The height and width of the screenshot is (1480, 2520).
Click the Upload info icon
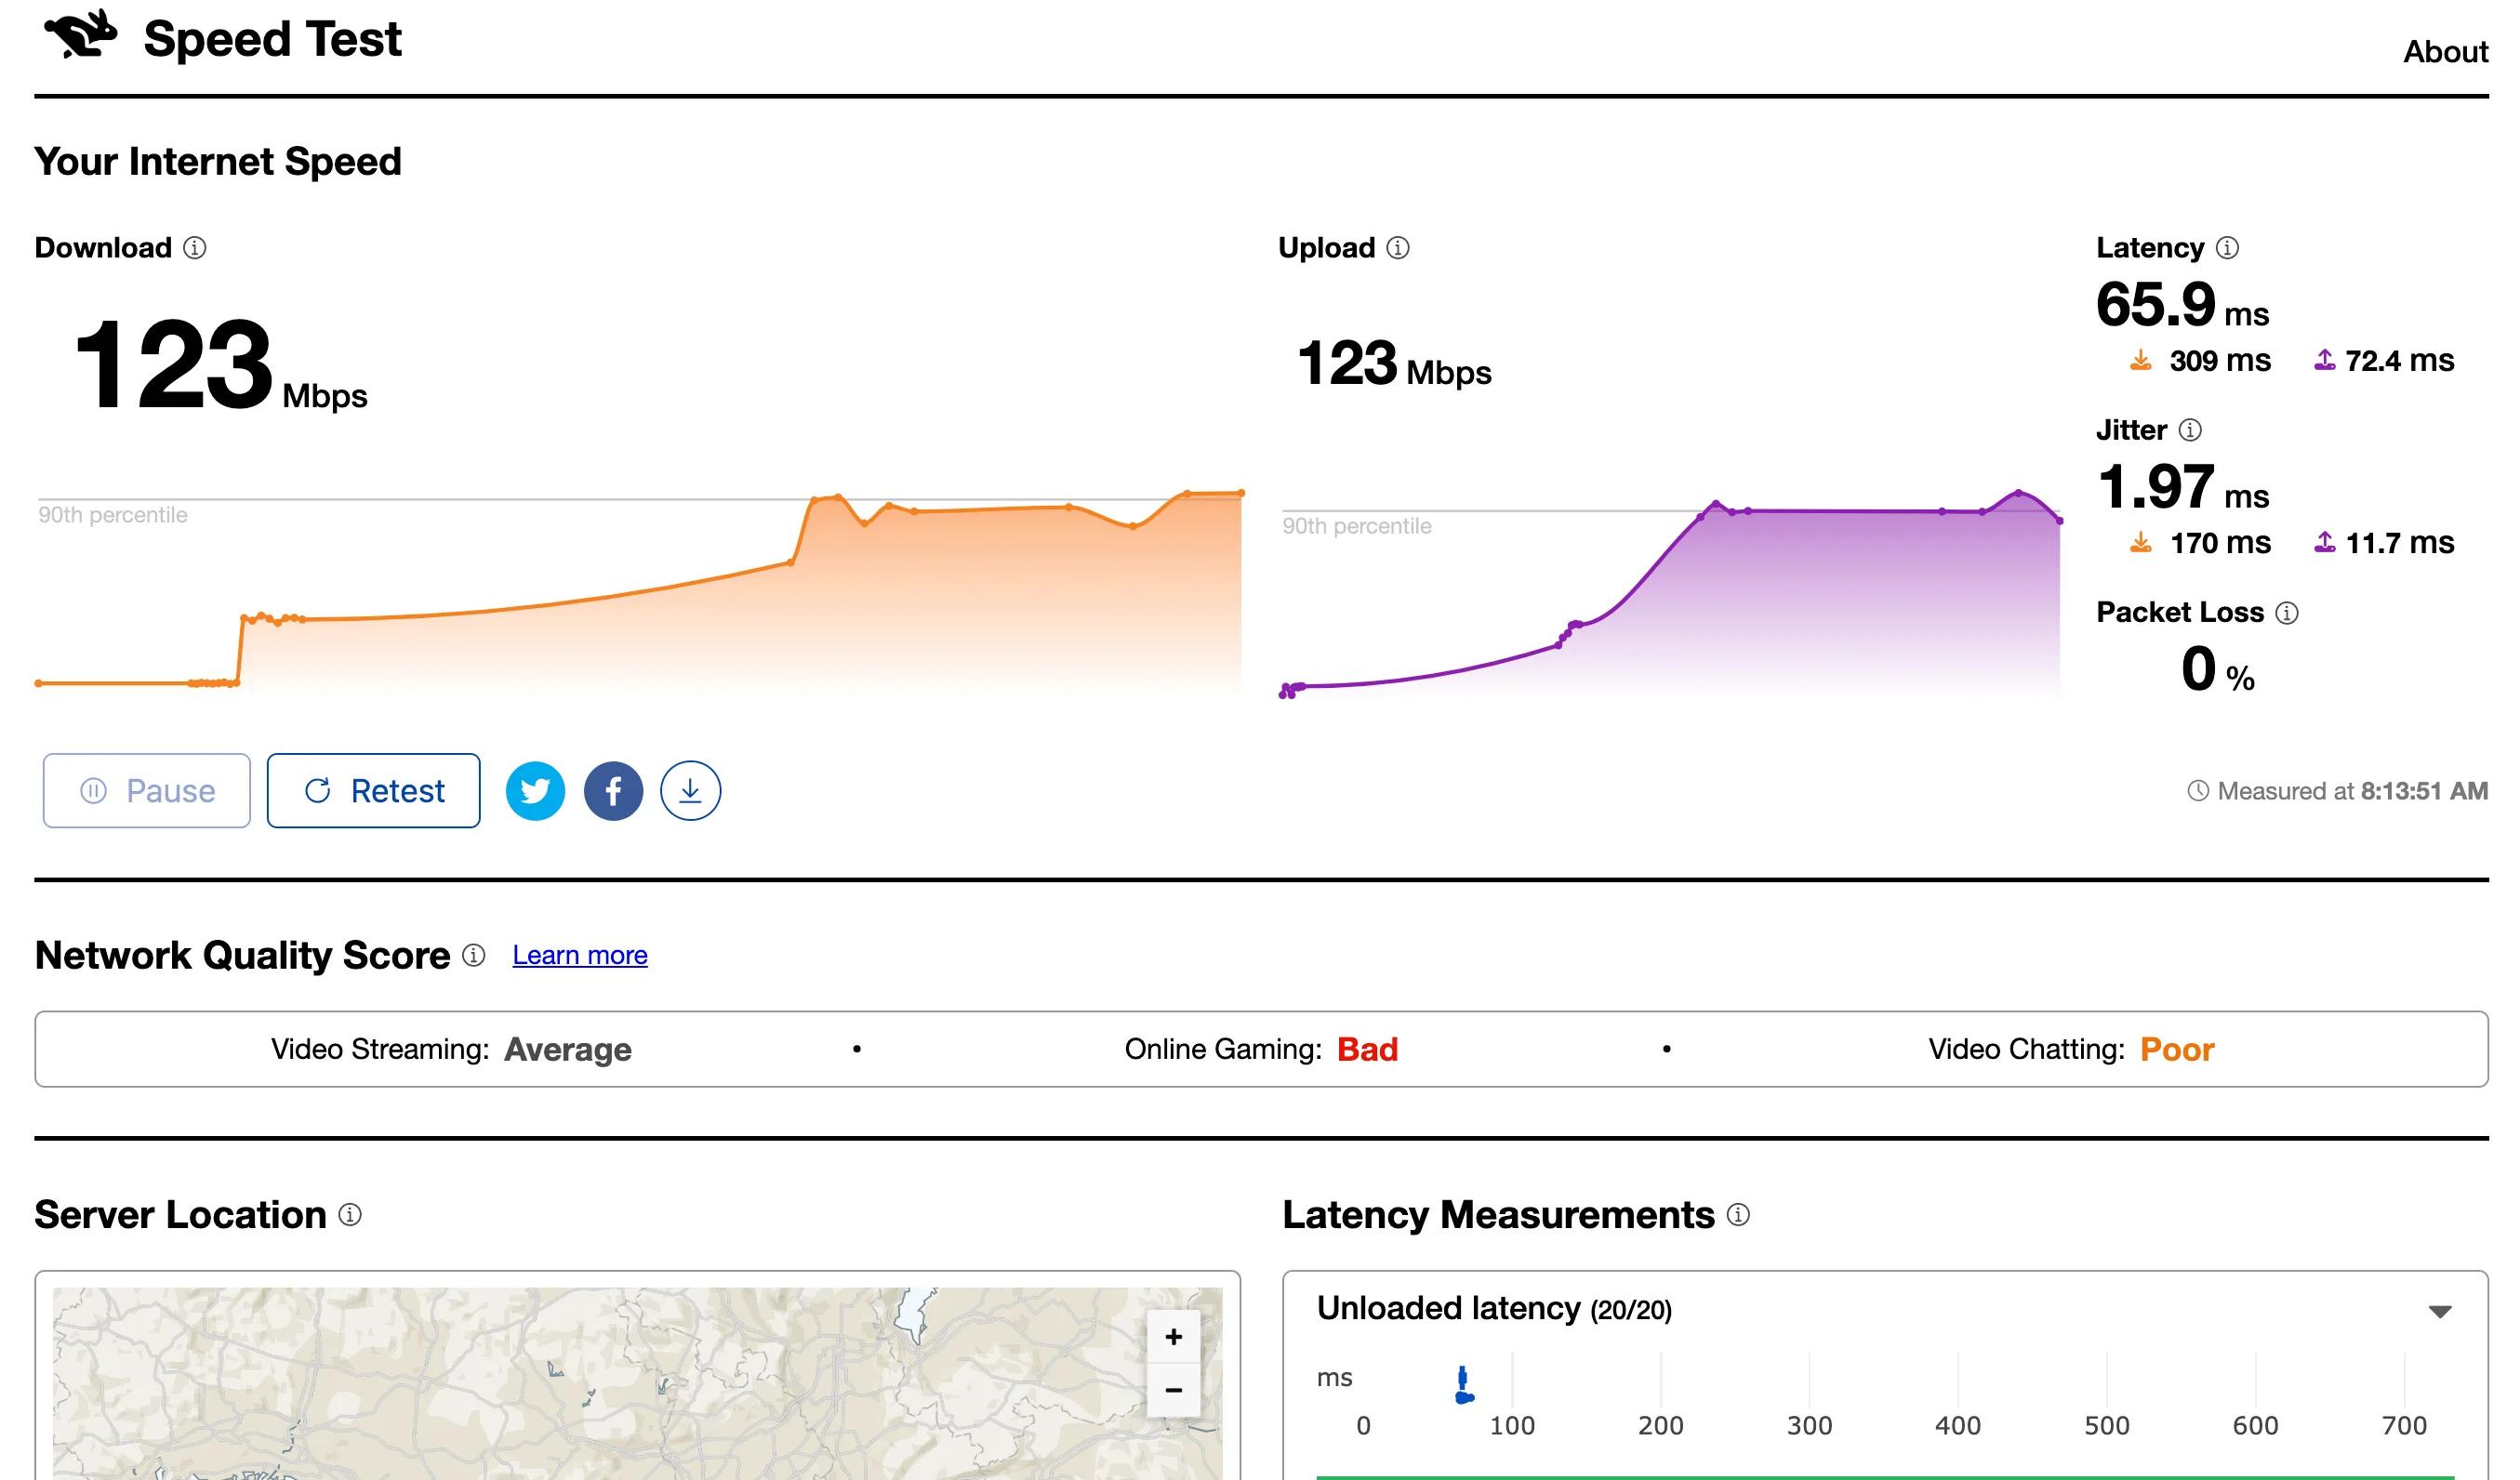click(x=1398, y=248)
